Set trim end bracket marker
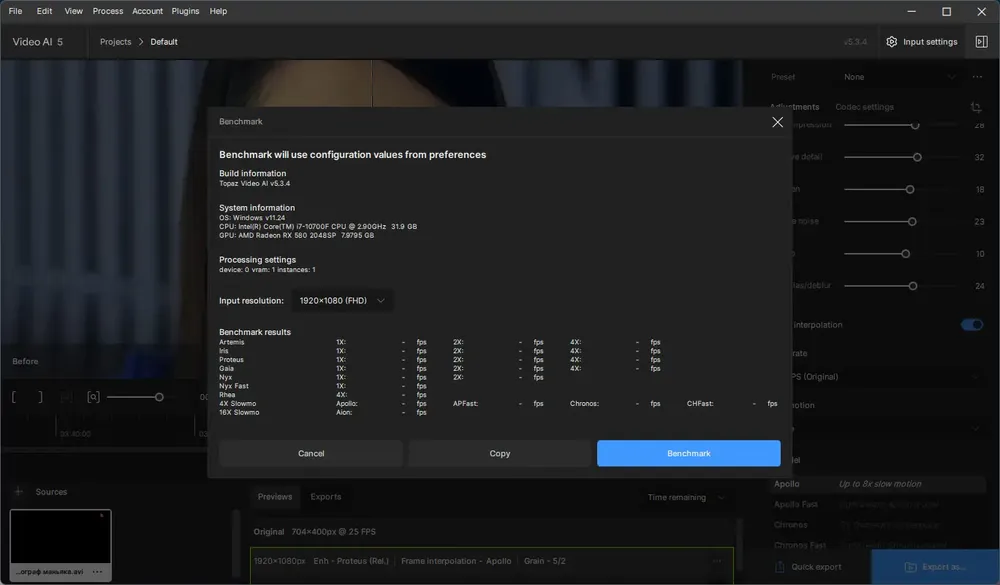The image size is (1000, 585). [x=40, y=397]
